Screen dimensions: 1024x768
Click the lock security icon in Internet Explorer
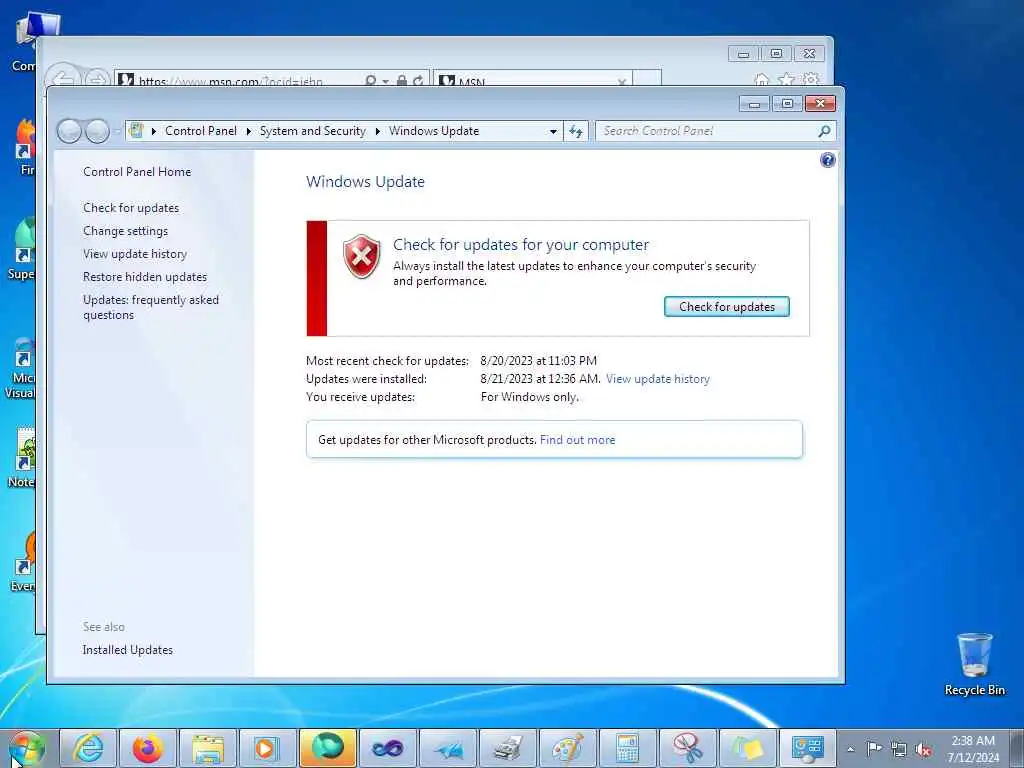402,81
